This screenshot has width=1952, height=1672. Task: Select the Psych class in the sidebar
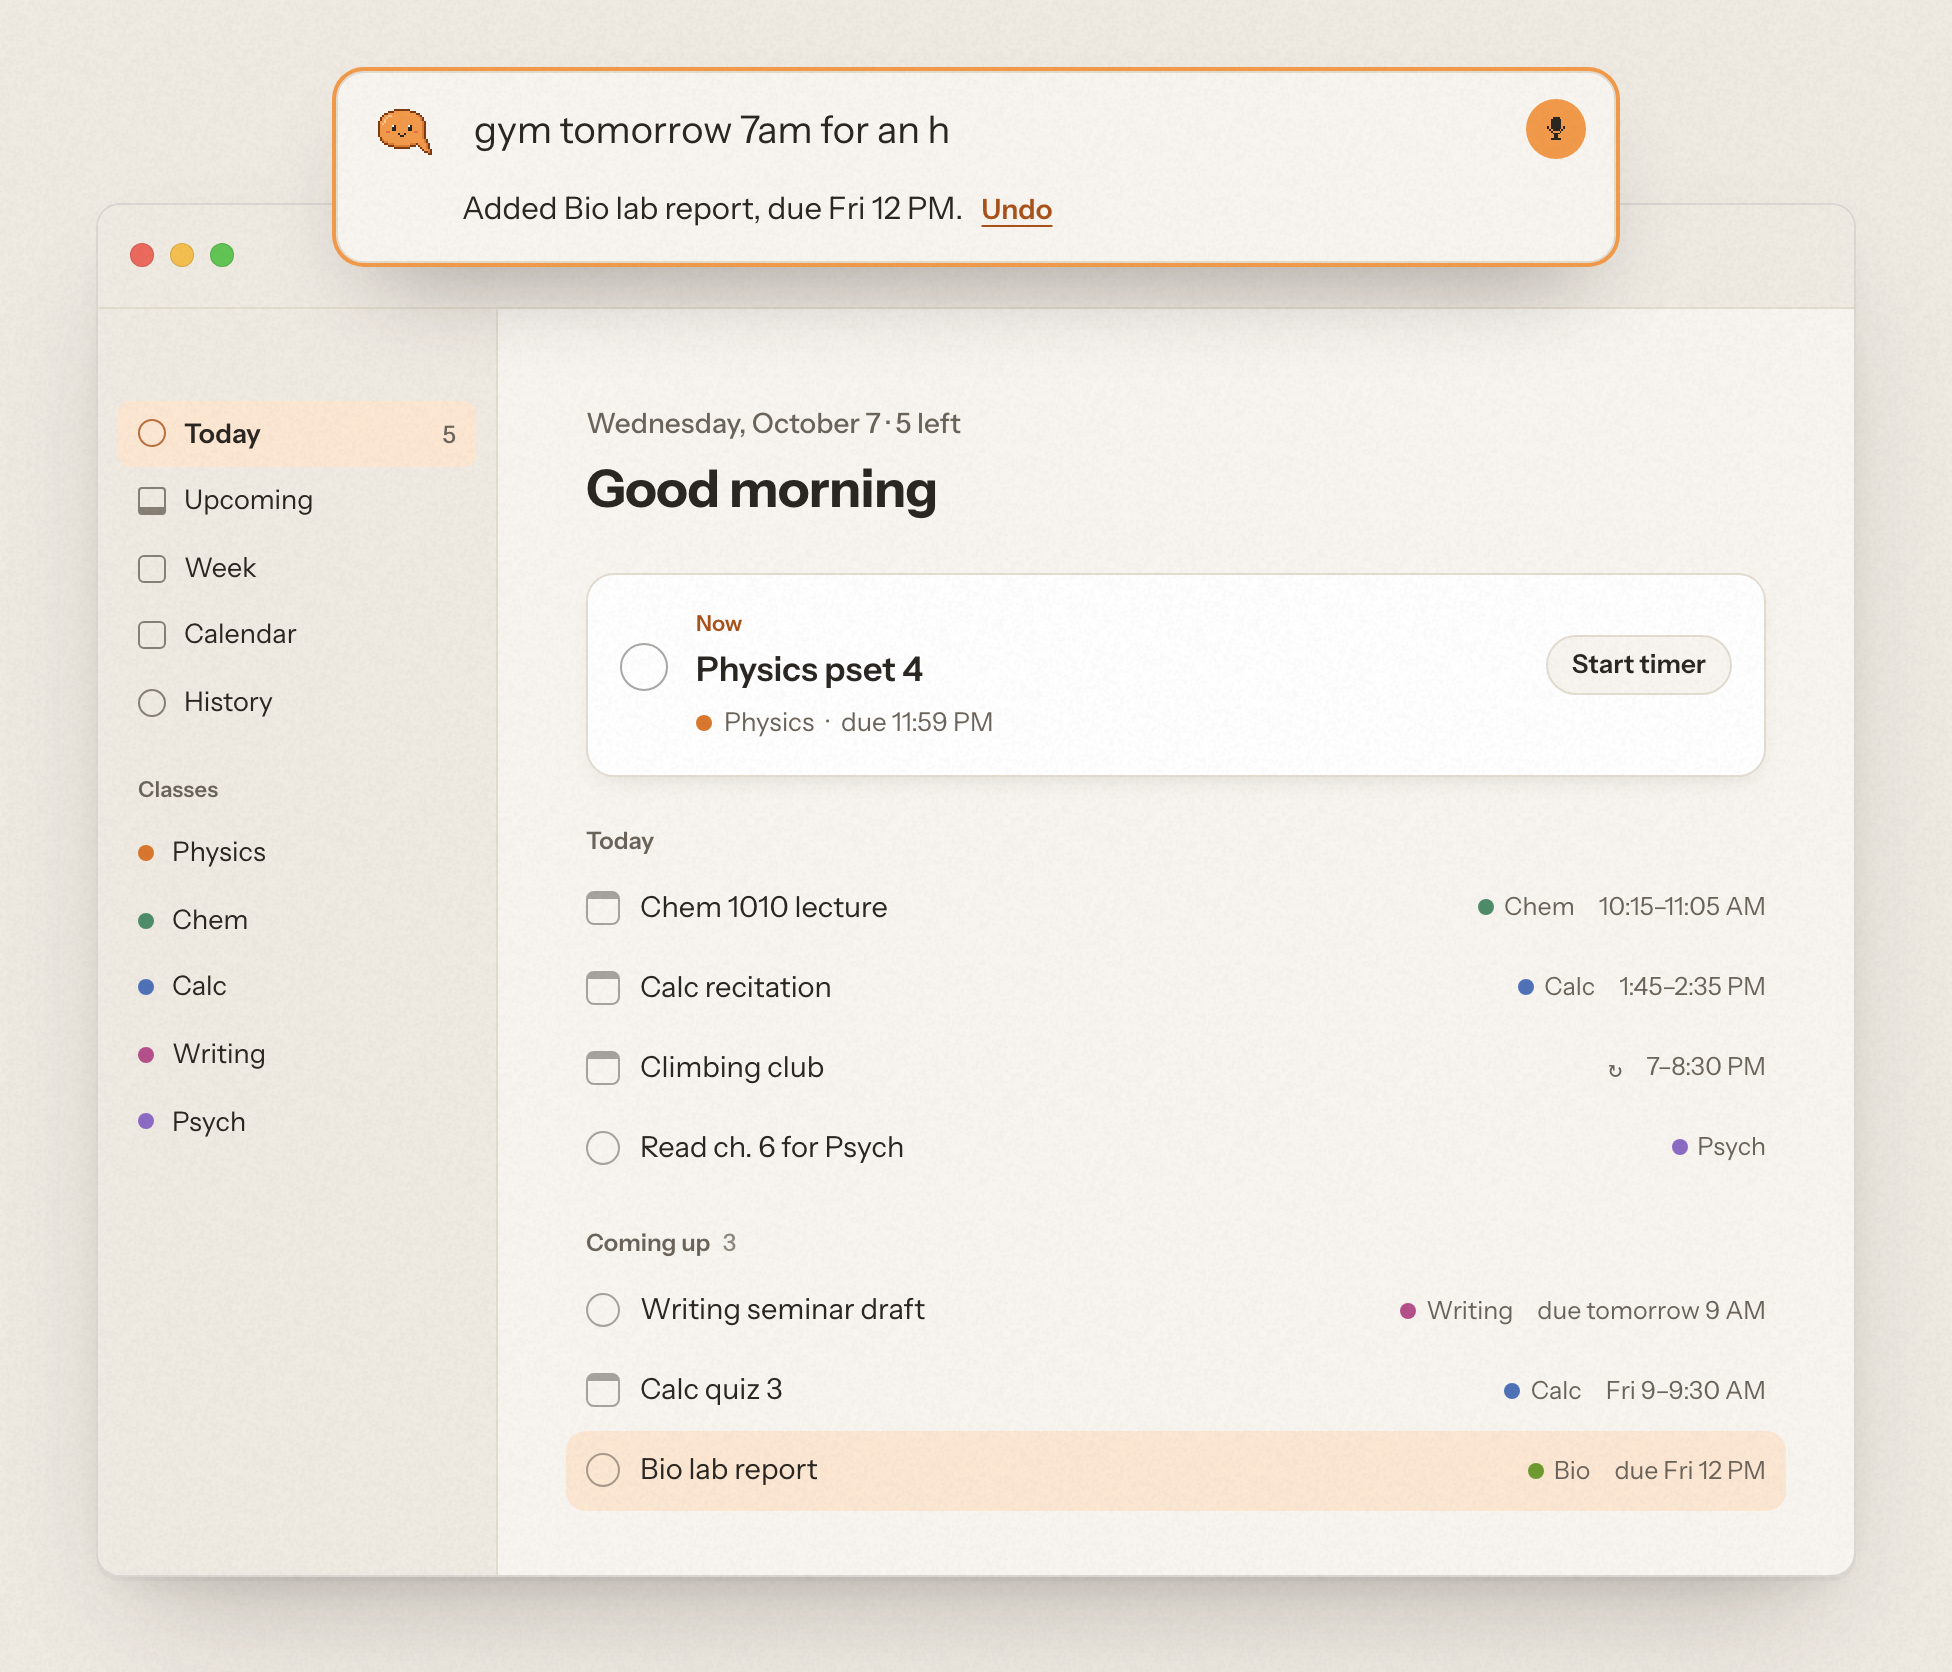(296, 1122)
